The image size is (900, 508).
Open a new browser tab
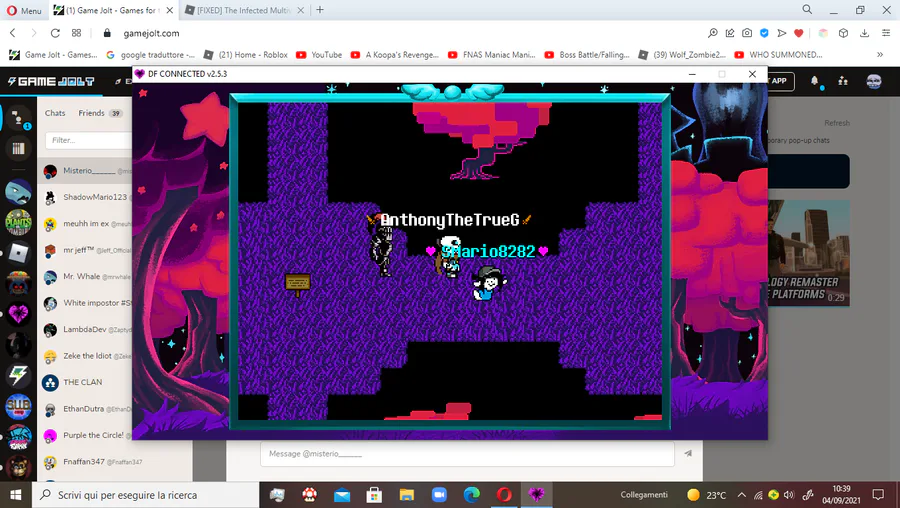(x=320, y=10)
